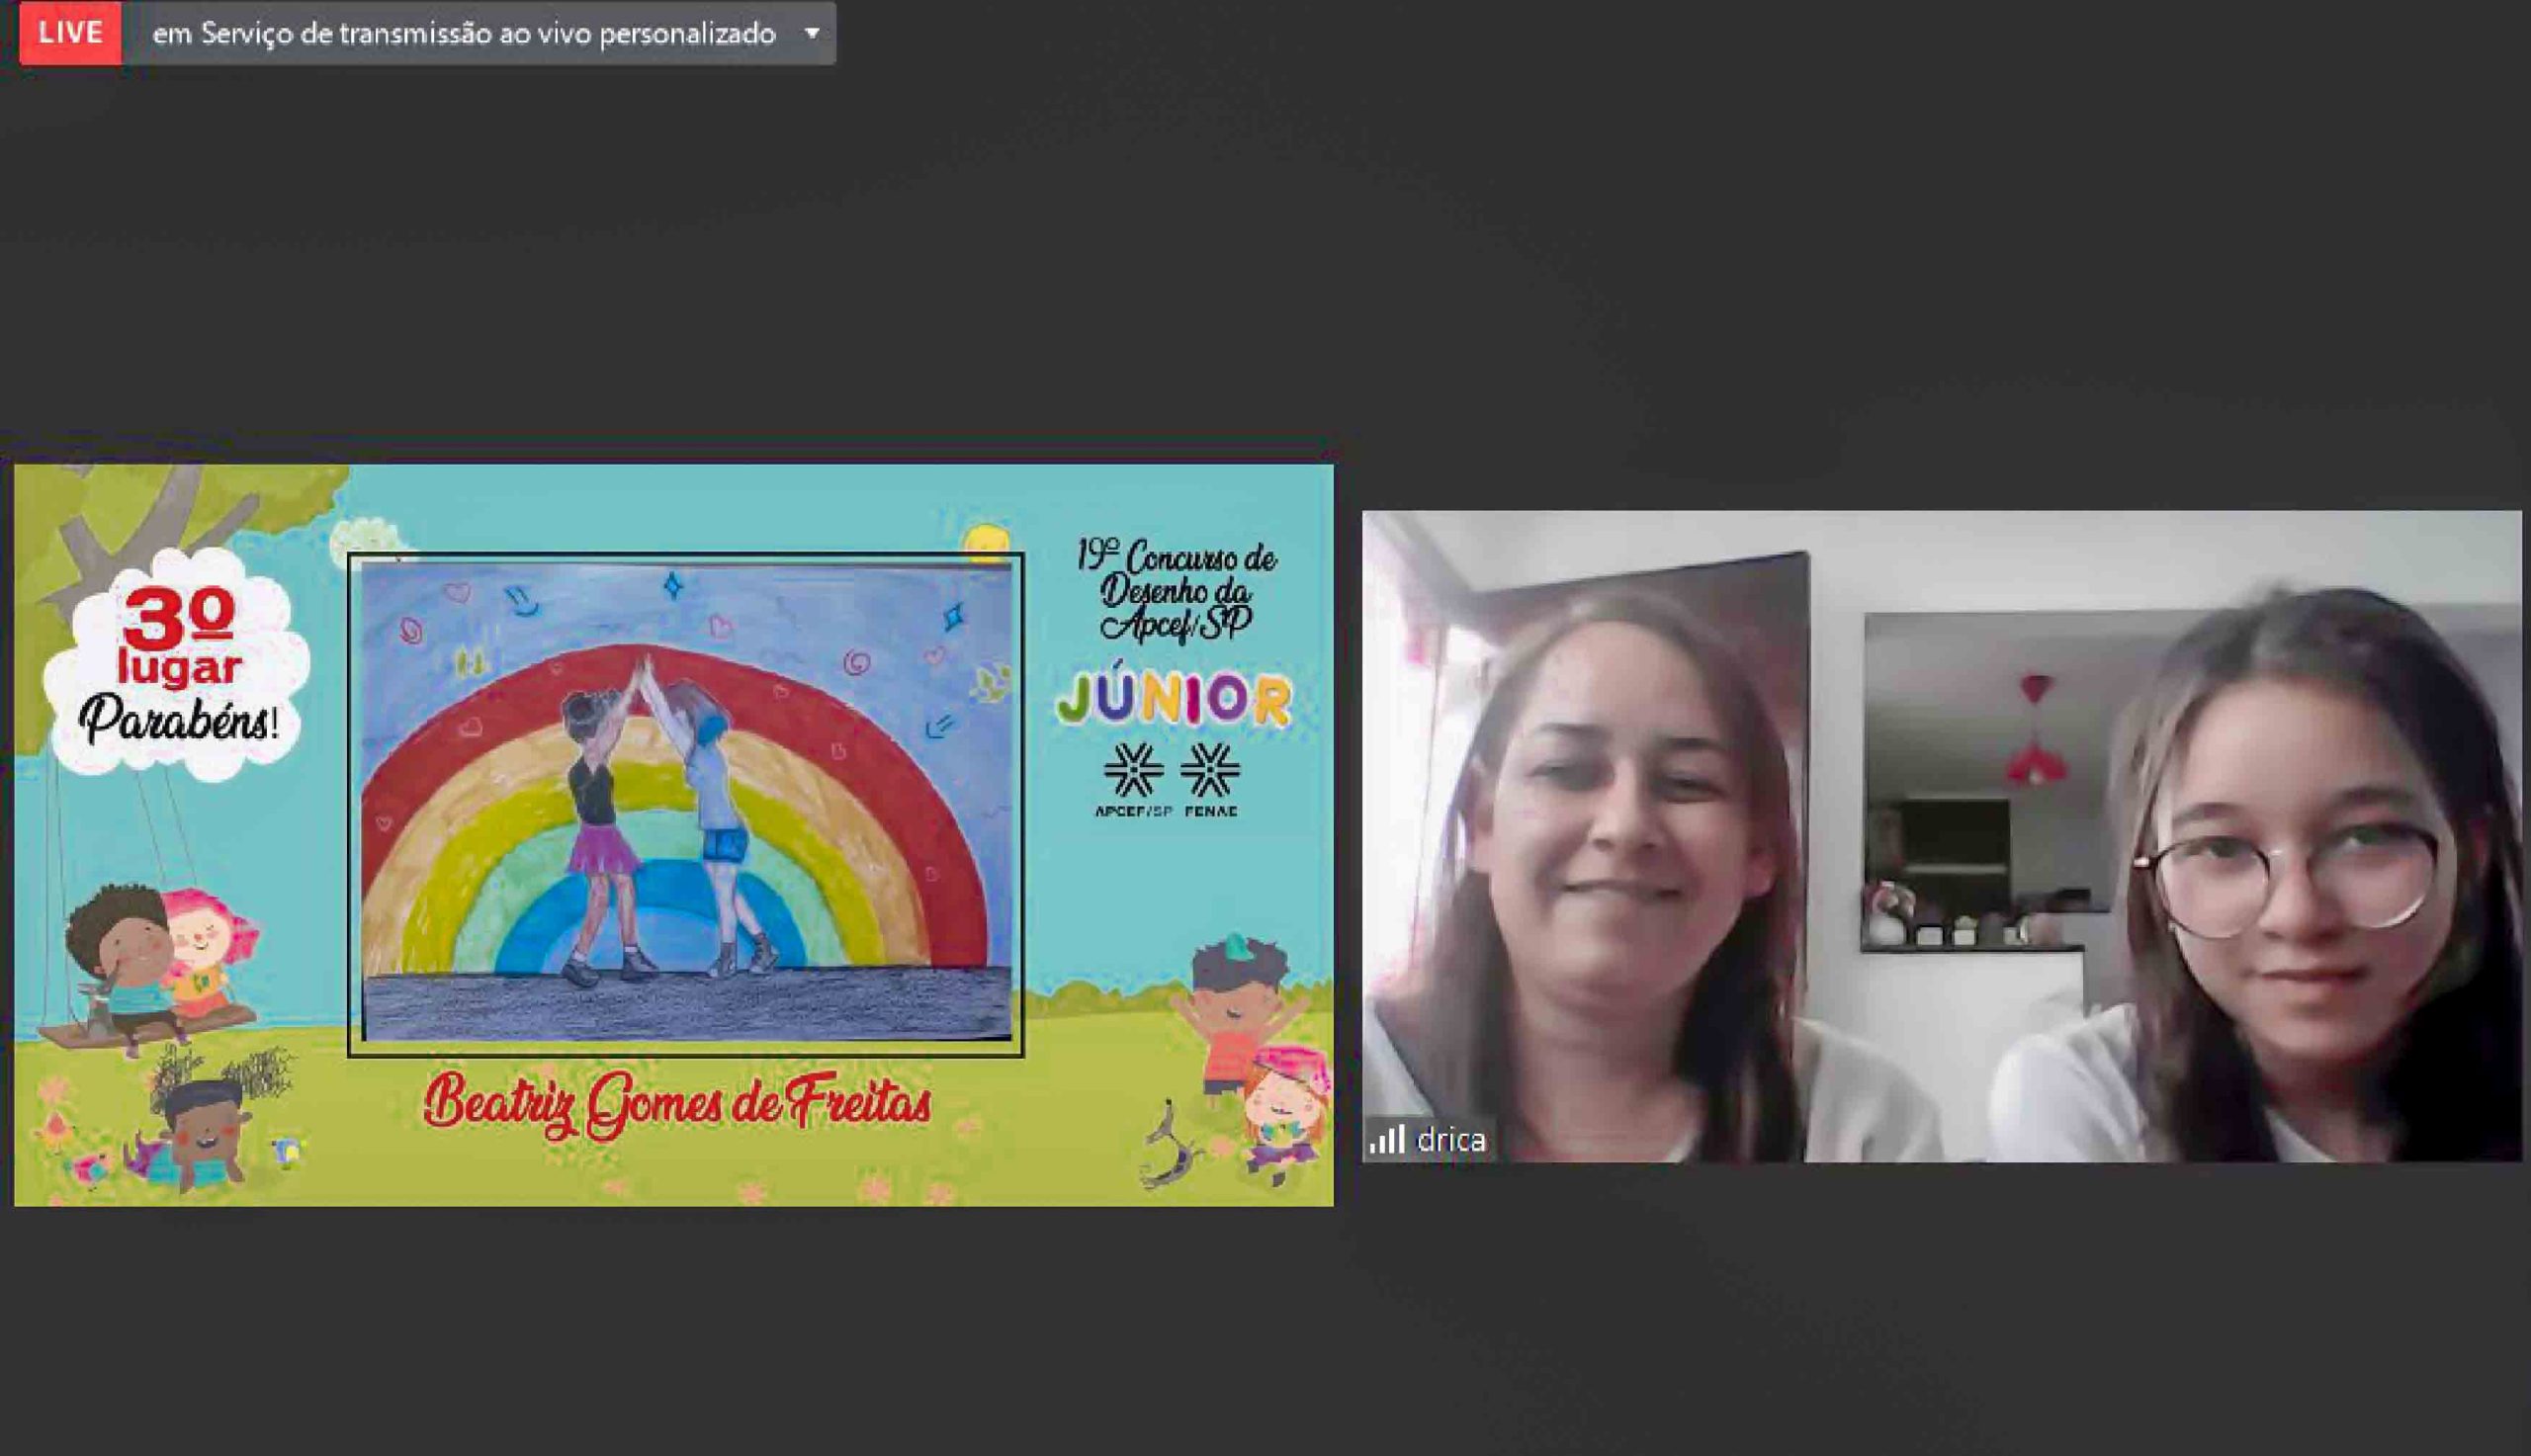Viewport: 2531px width, 1456px height.
Task: Click the 'drica' participant name label
Action: 1451,1140
